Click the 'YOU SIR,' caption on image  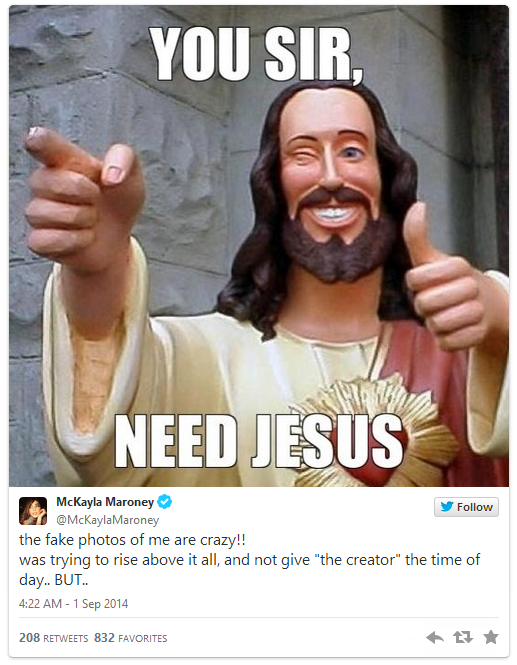(257, 54)
